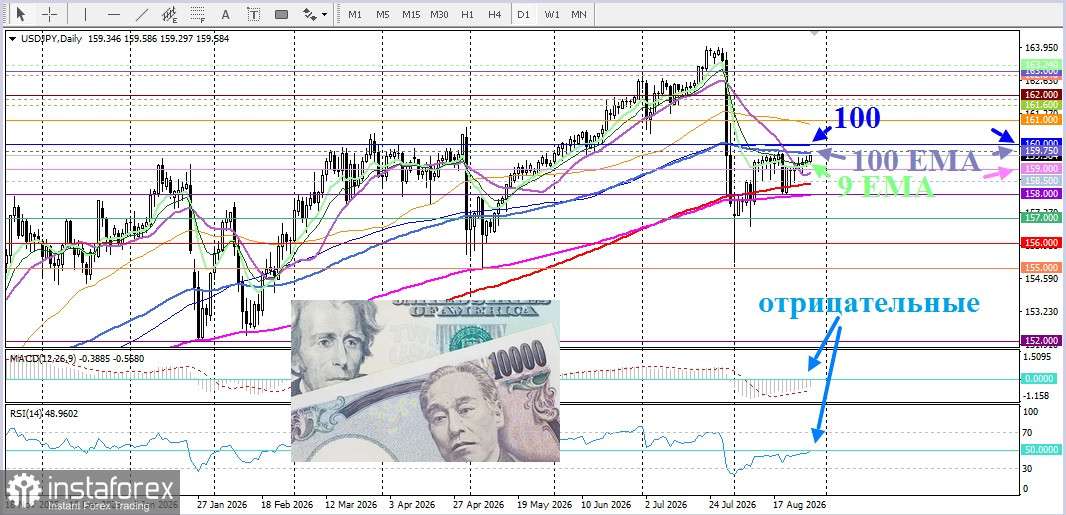This screenshot has height=515, width=1066.
Task: Click the 156.000 red price label
Action: pos(1041,243)
